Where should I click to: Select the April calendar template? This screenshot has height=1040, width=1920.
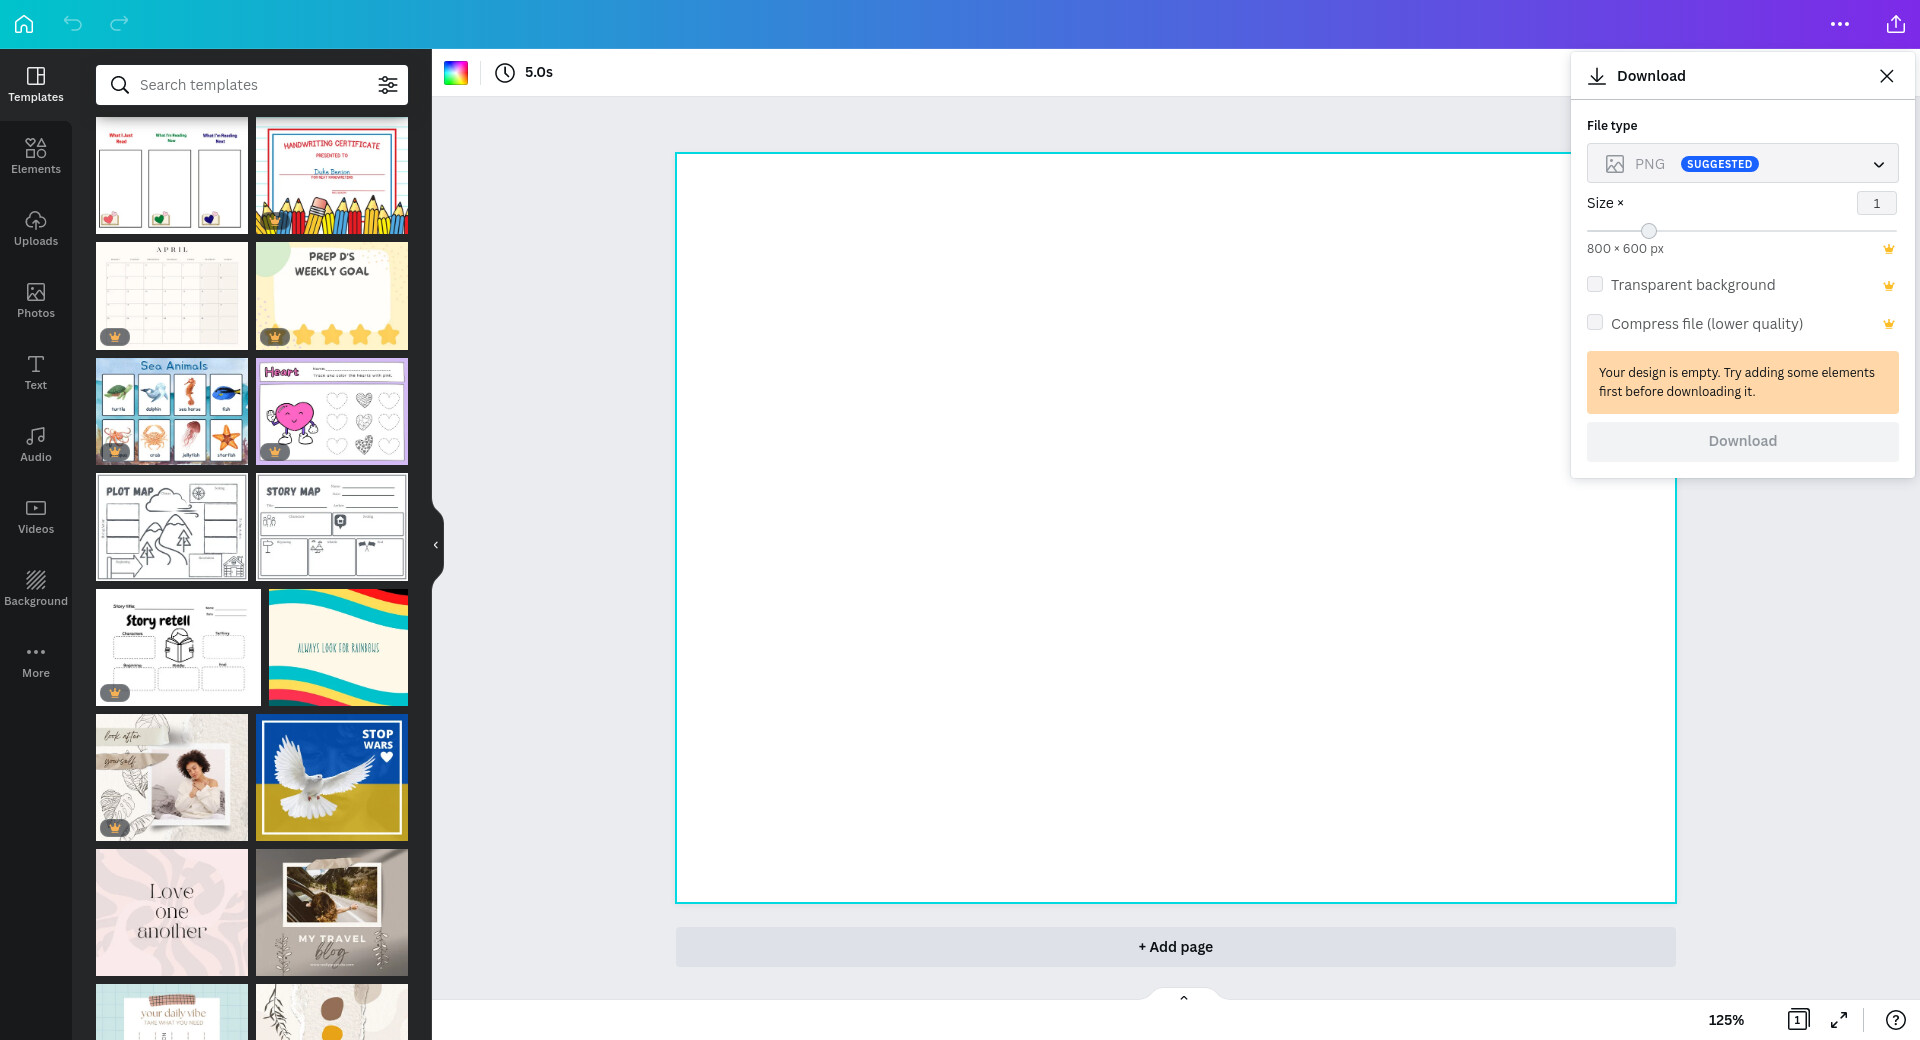click(x=172, y=296)
